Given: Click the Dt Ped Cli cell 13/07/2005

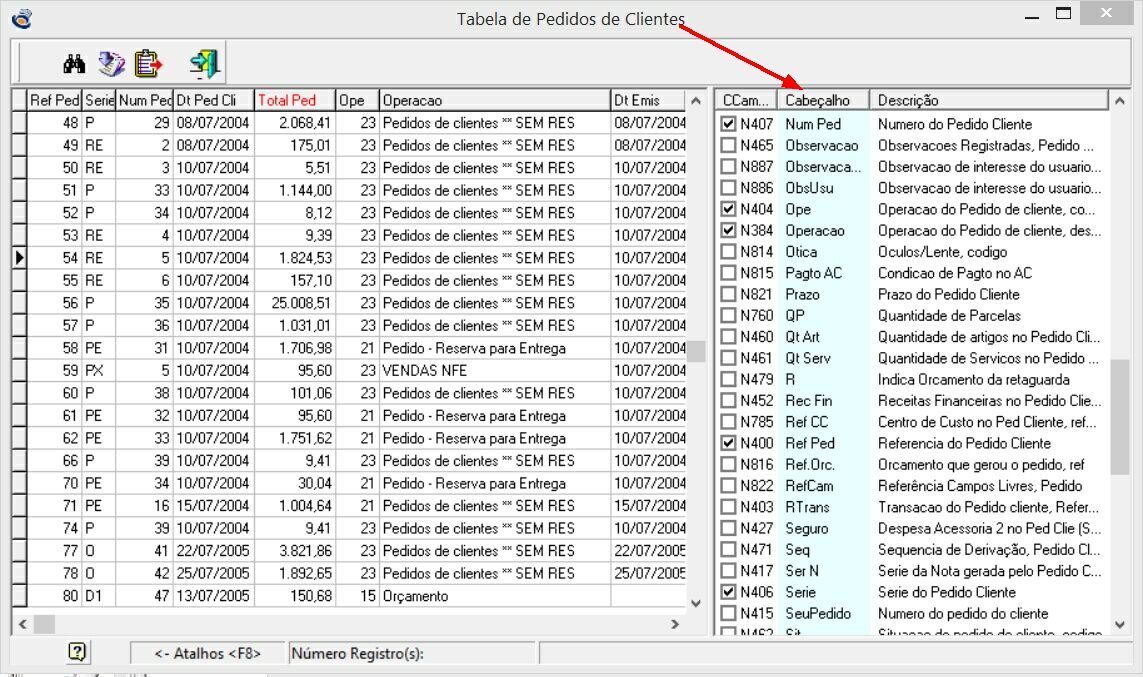Looking at the screenshot, I should click(214, 595).
